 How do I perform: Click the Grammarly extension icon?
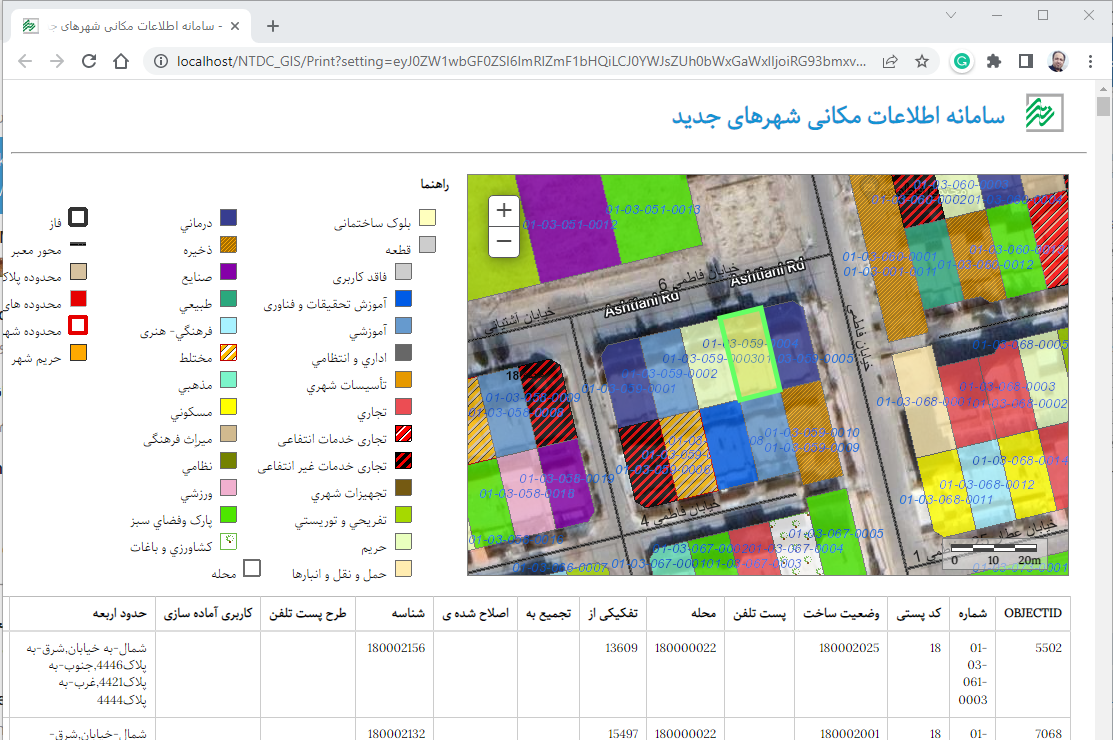coord(961,61)
